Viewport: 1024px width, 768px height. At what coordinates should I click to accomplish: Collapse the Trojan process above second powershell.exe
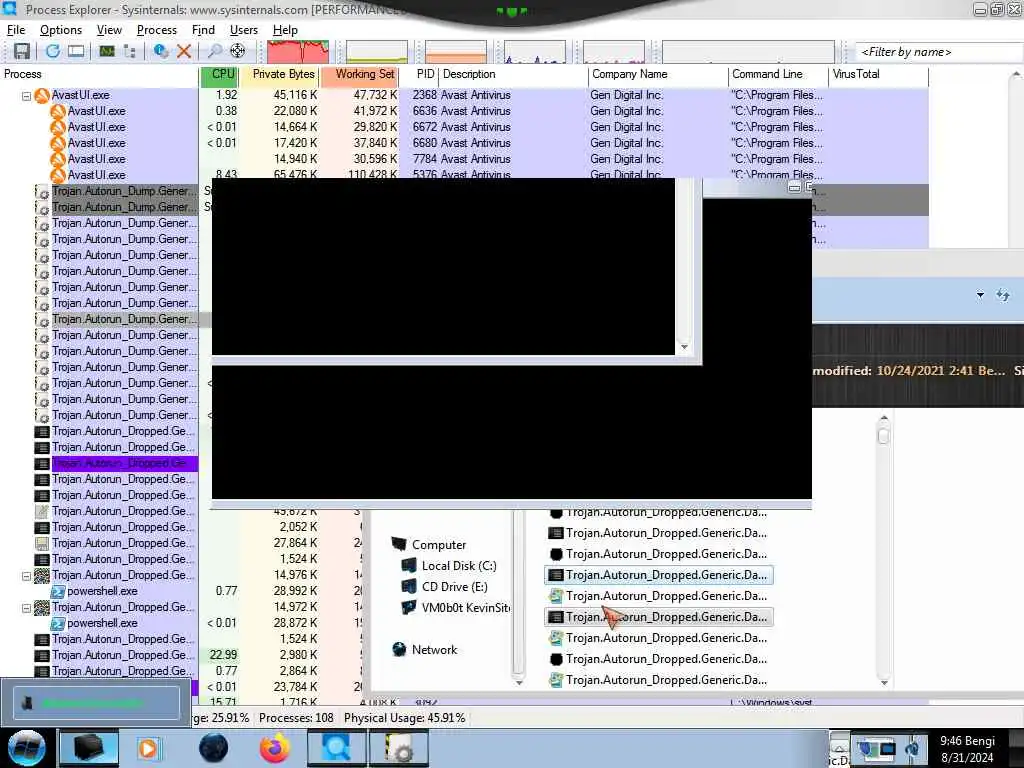coord(26,608)
